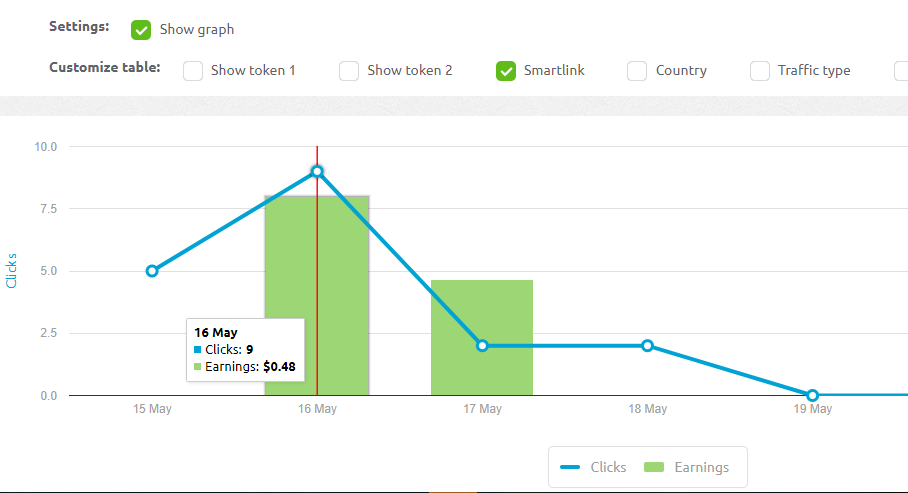Click the 16 May clicks data point
908x493 pixels.
[317, 171]
